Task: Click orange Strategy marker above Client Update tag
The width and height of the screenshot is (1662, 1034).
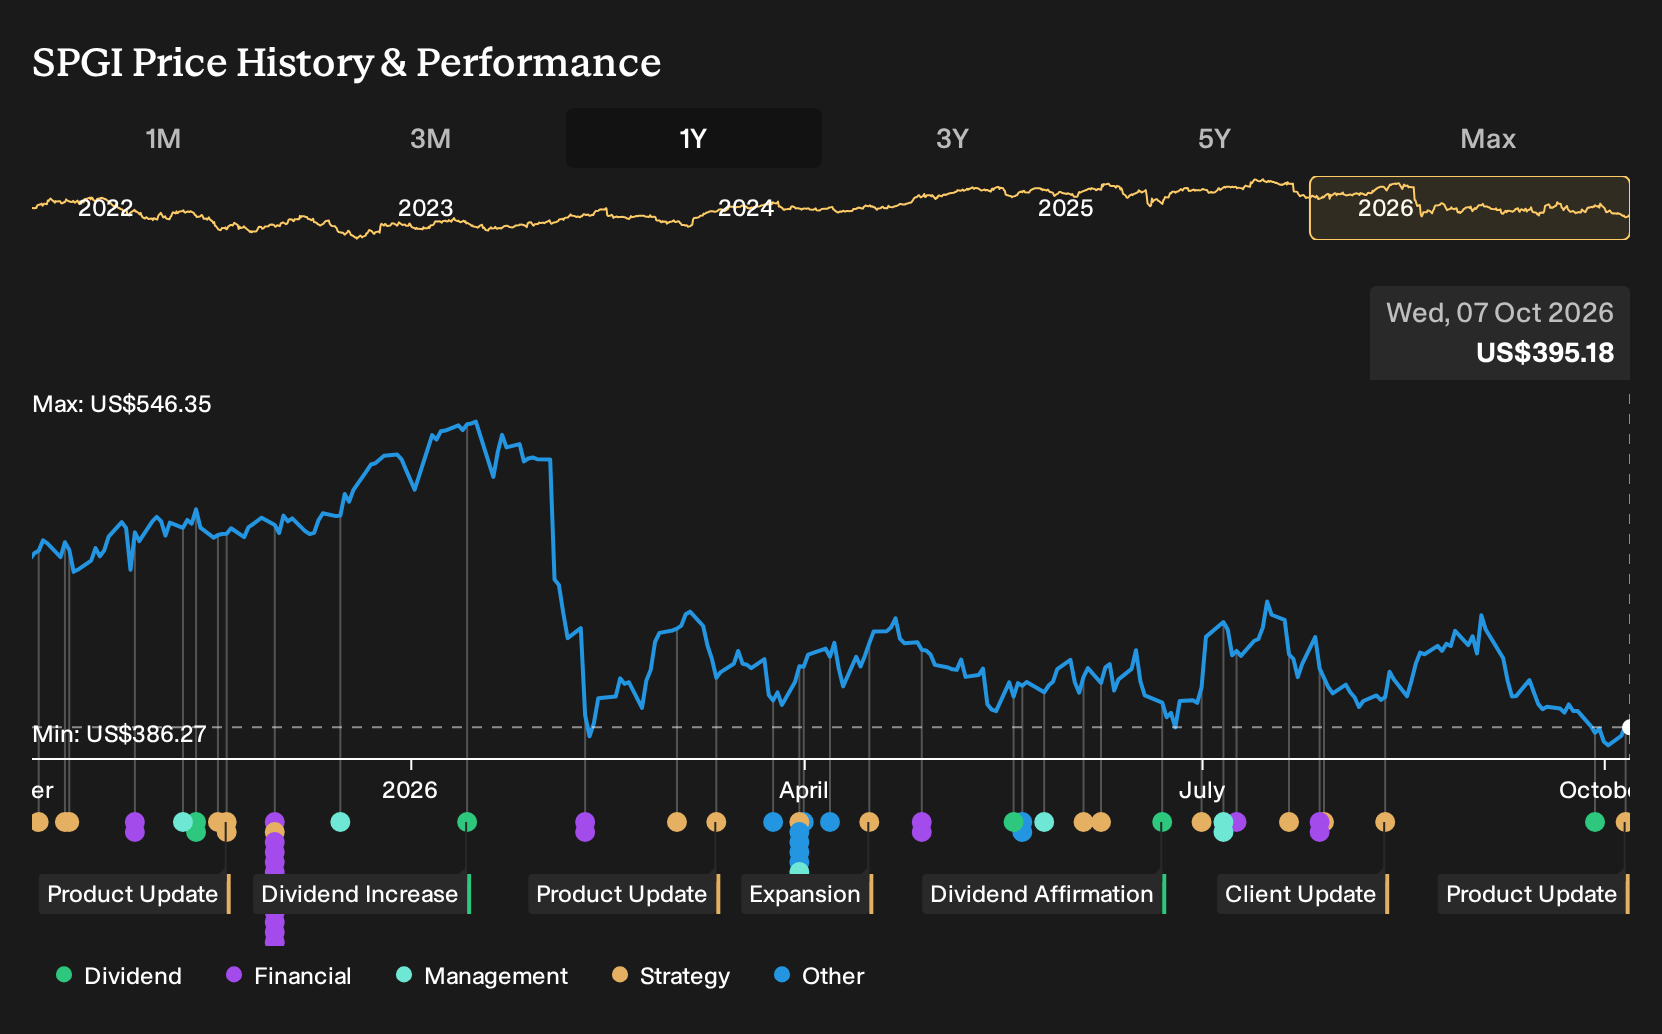Action: tap(1385, 822)
